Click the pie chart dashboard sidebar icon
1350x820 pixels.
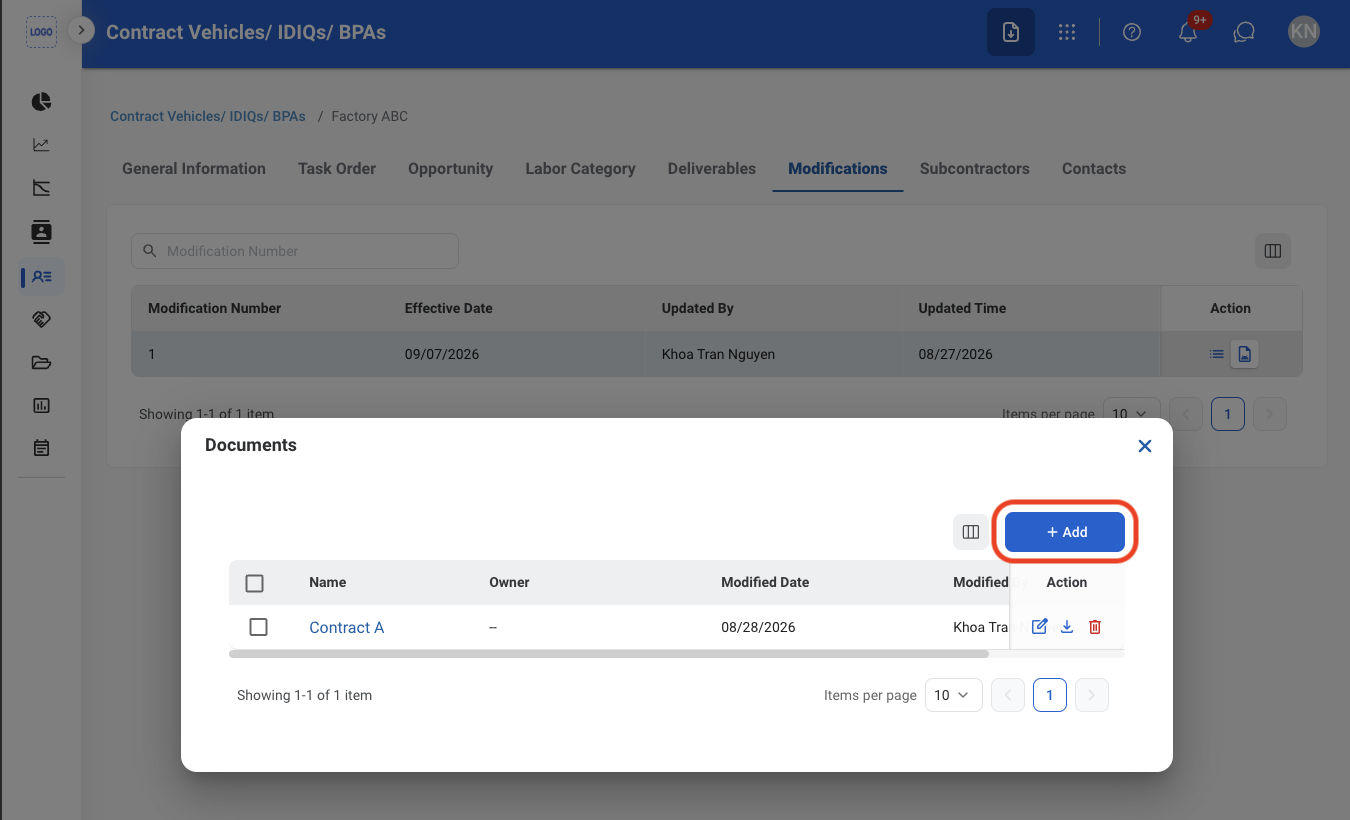pyautogui.click(x=41, y=102)
